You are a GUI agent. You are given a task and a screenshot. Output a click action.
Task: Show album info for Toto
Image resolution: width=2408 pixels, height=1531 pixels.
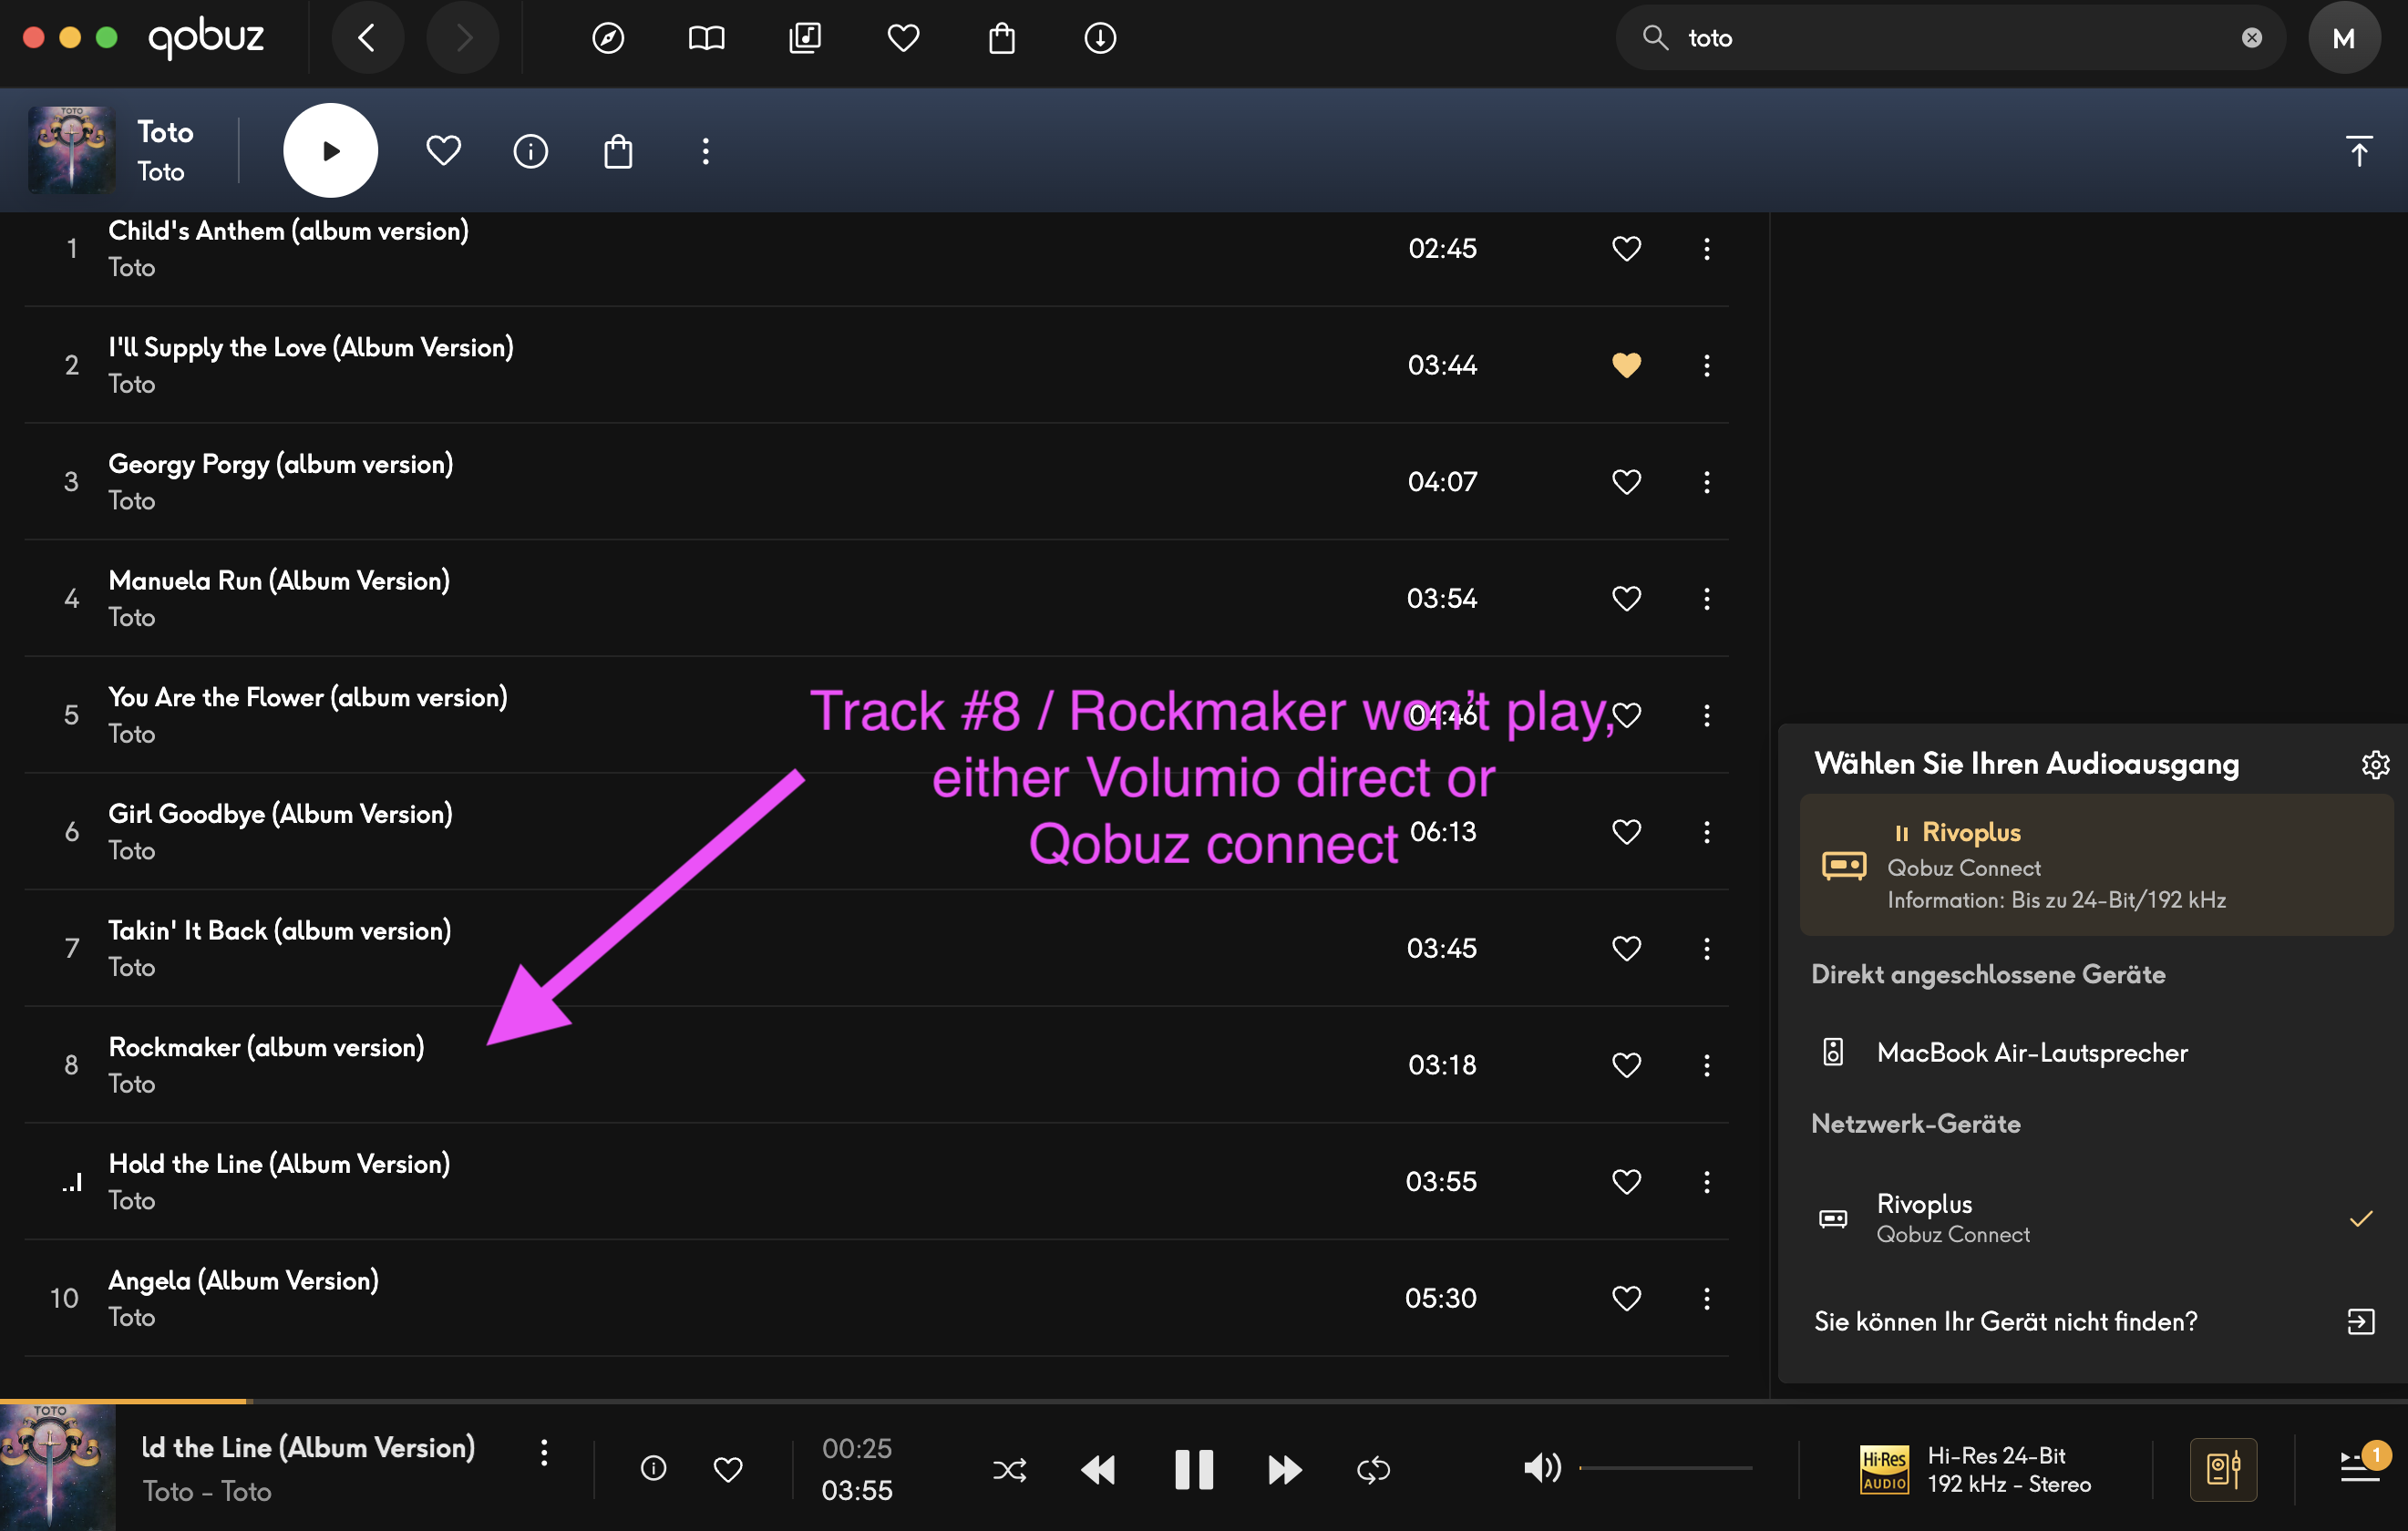point(530,151)
